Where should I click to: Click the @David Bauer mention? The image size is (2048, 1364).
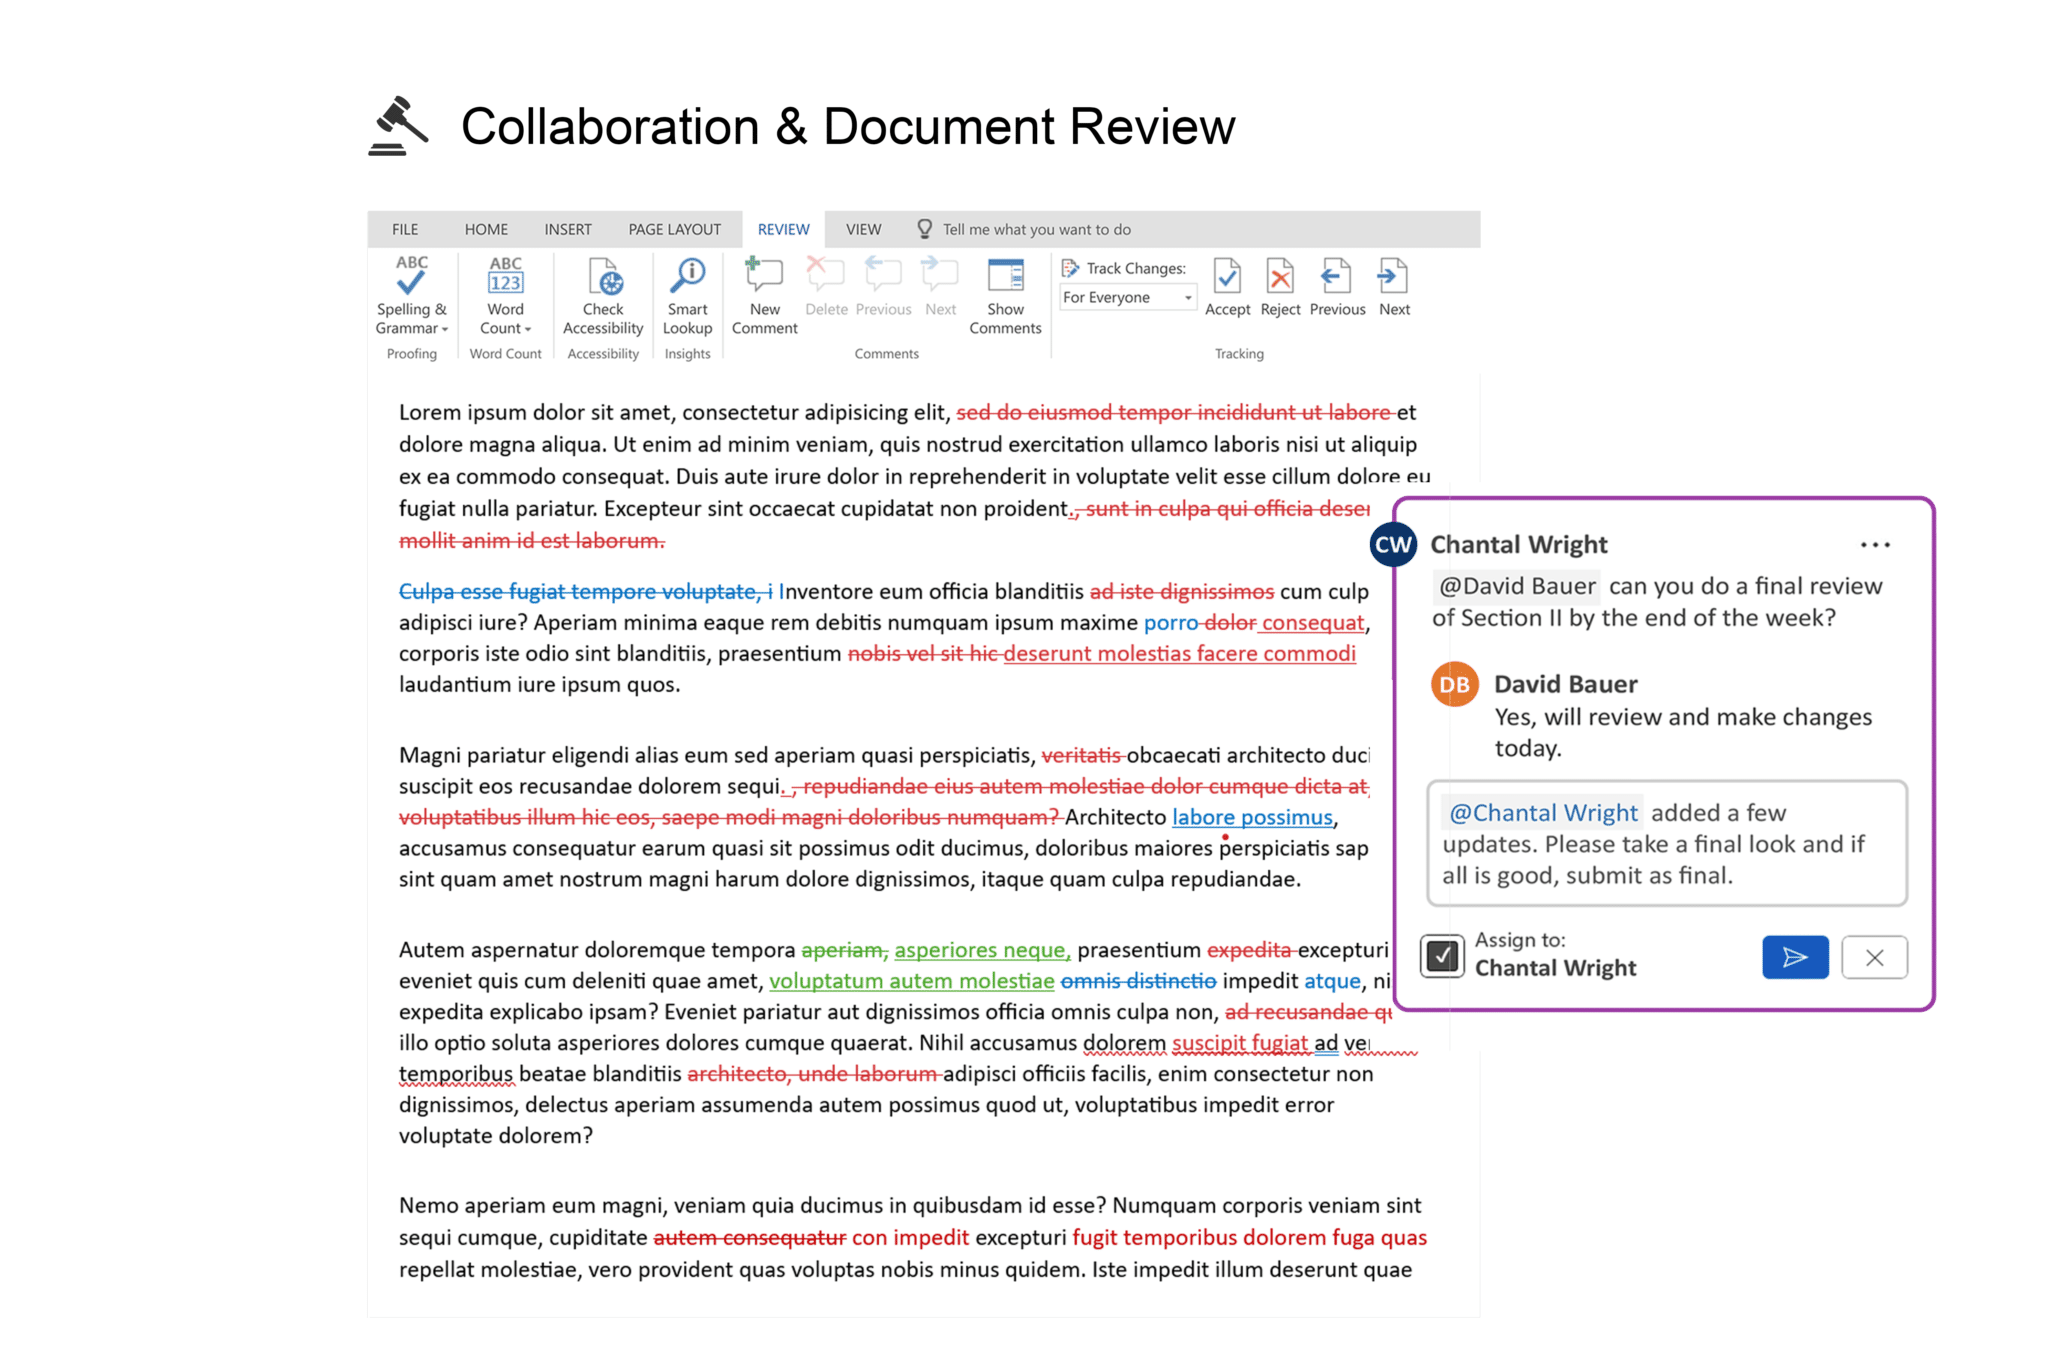[1516, 586]
